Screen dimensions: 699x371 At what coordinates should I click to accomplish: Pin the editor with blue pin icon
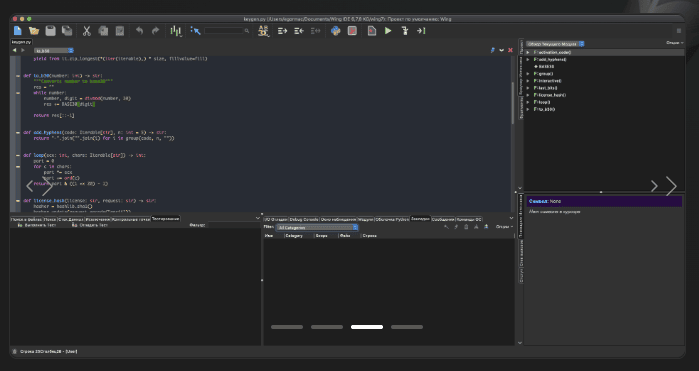point(493,50)
